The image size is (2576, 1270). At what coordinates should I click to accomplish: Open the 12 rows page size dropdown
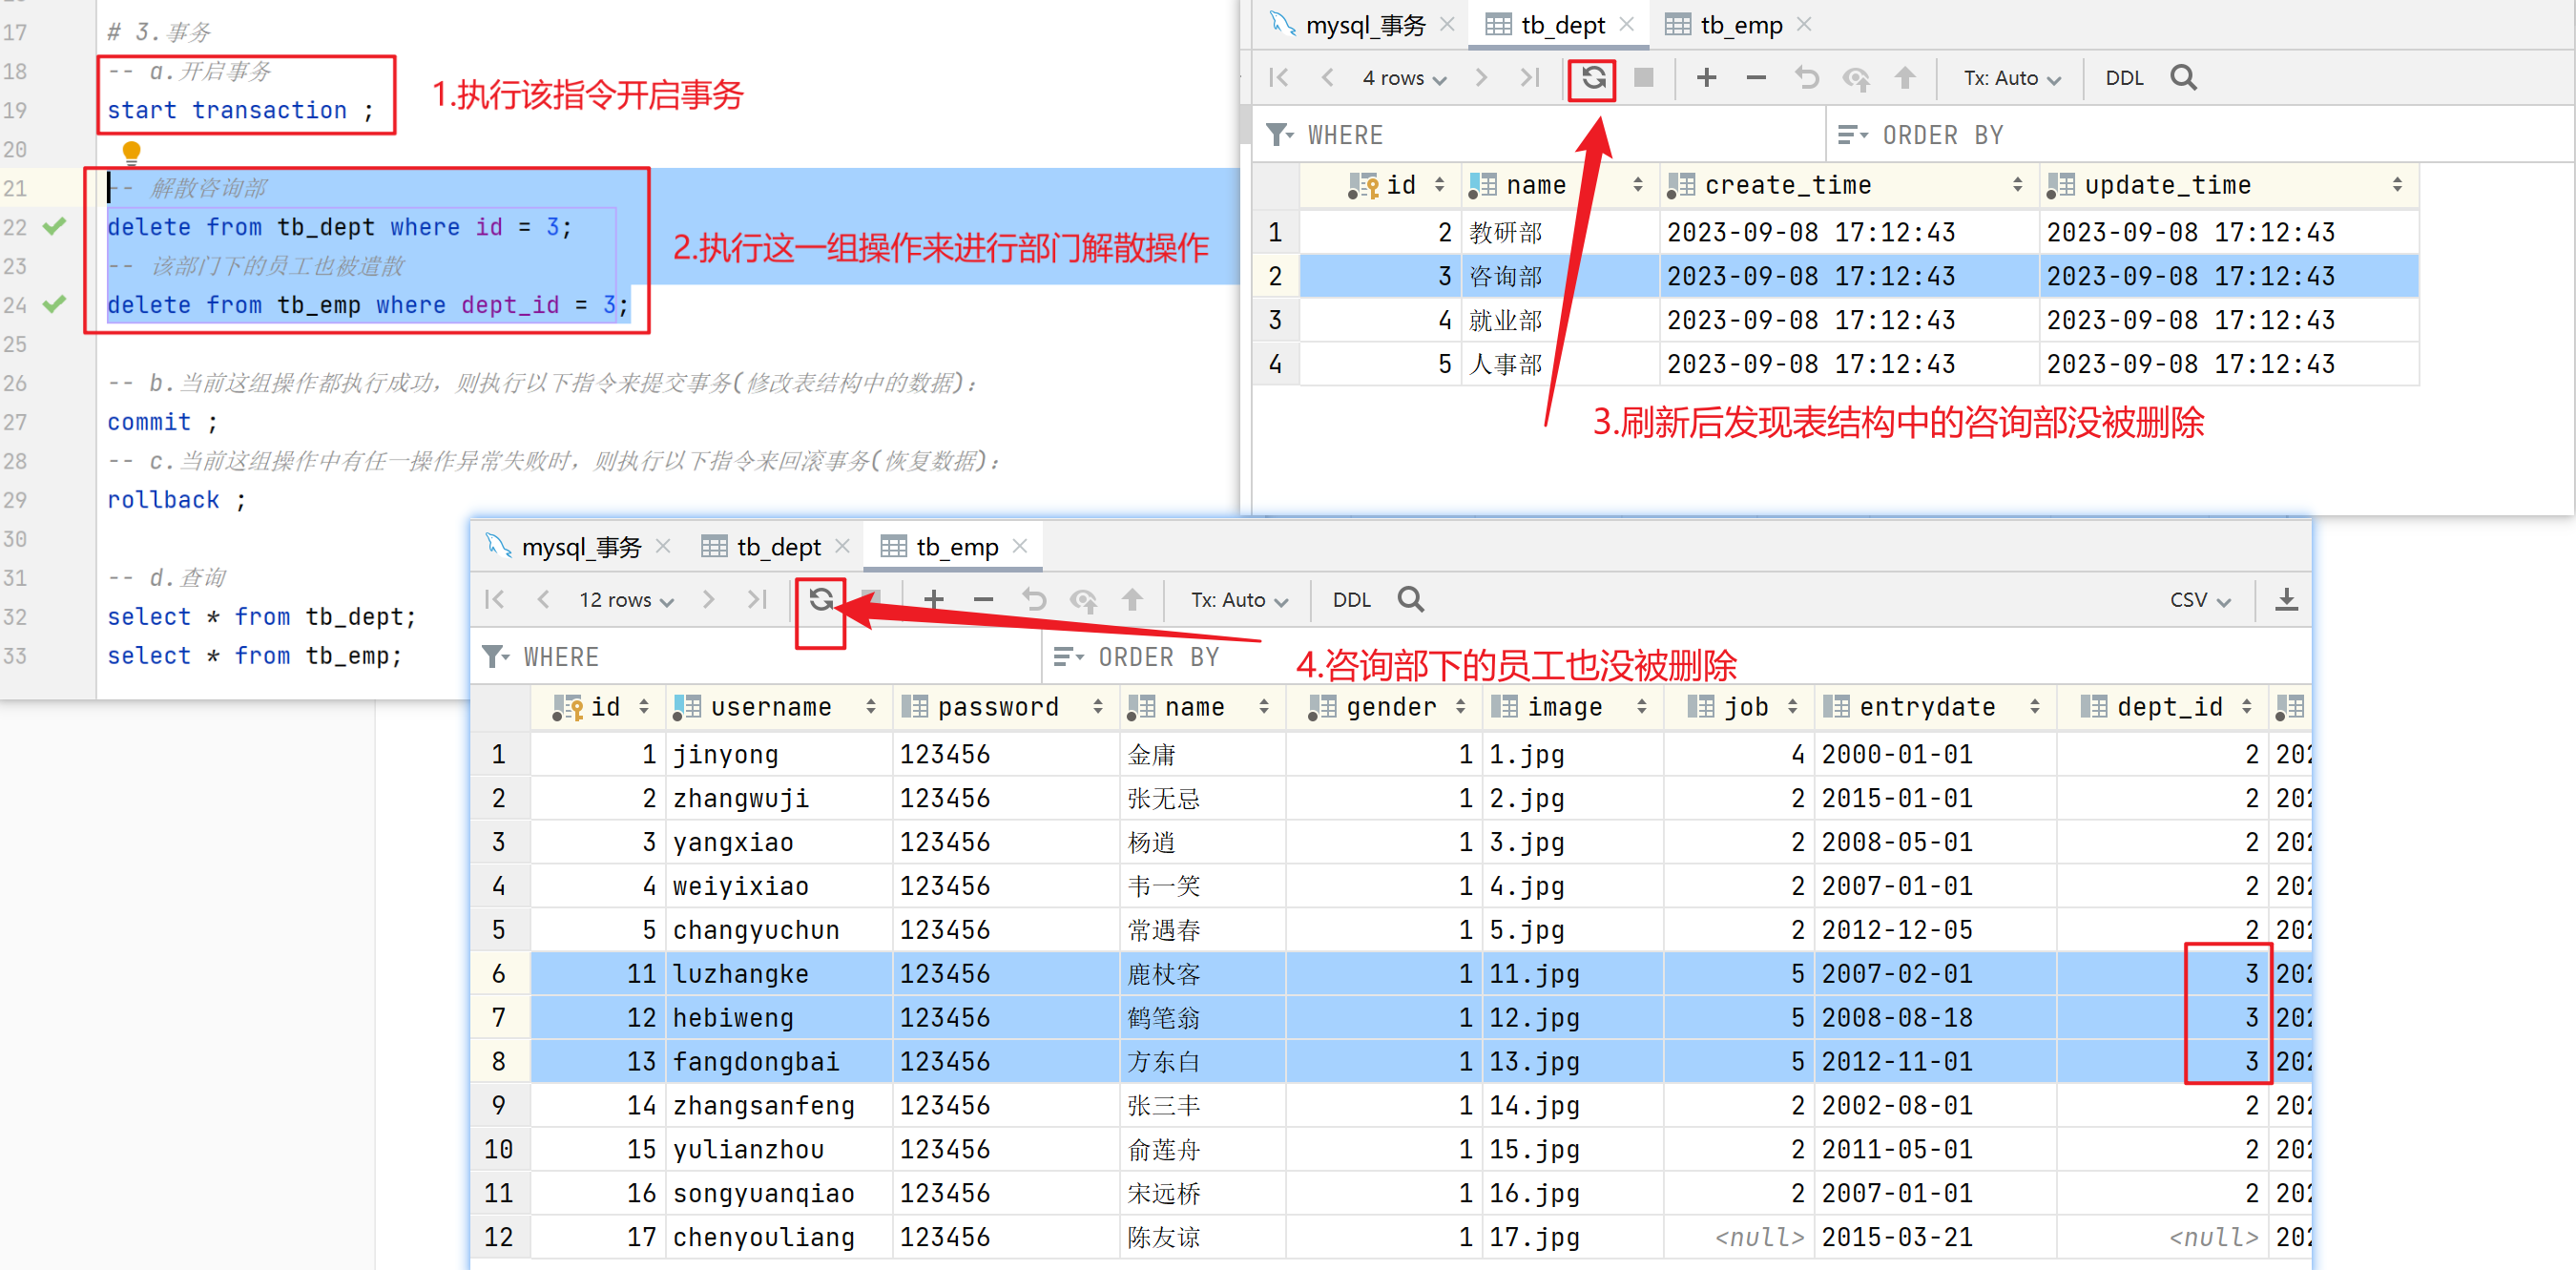tap(626, 600)
